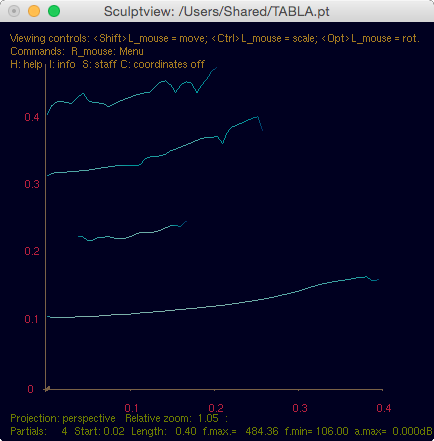This screenshot has width=434, height=441.
Task: Click the 'H: help' command text
Action: click(x=26, y=64)
